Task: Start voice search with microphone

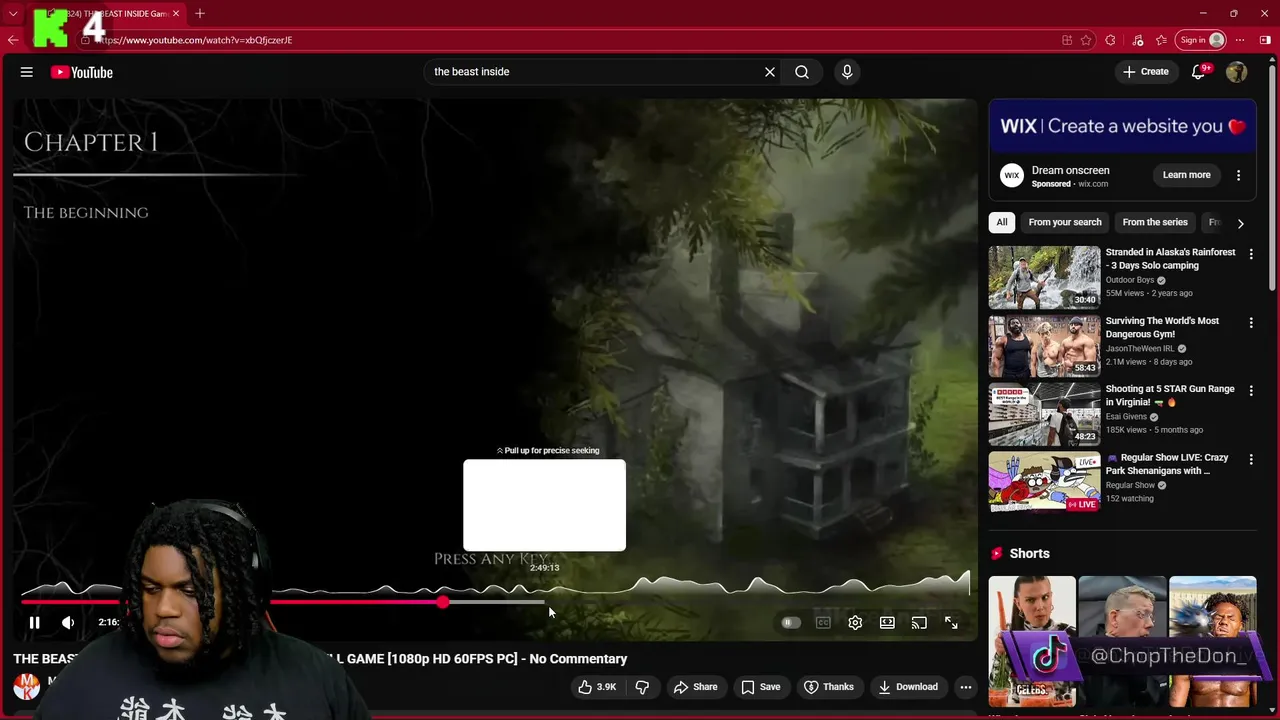Action: tap(847, 72)
